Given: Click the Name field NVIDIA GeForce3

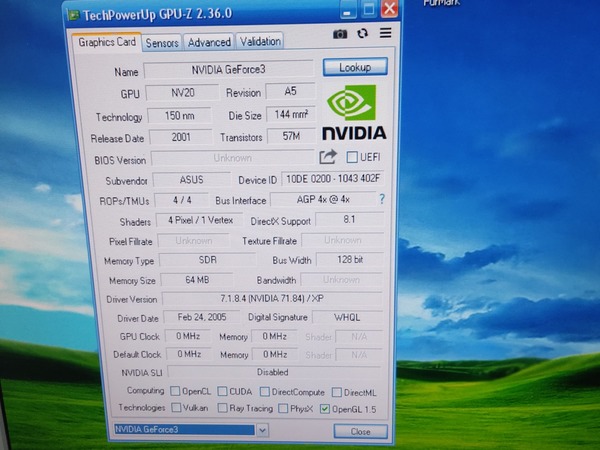Looking at the screenshot, I should (x=228, y=70).
